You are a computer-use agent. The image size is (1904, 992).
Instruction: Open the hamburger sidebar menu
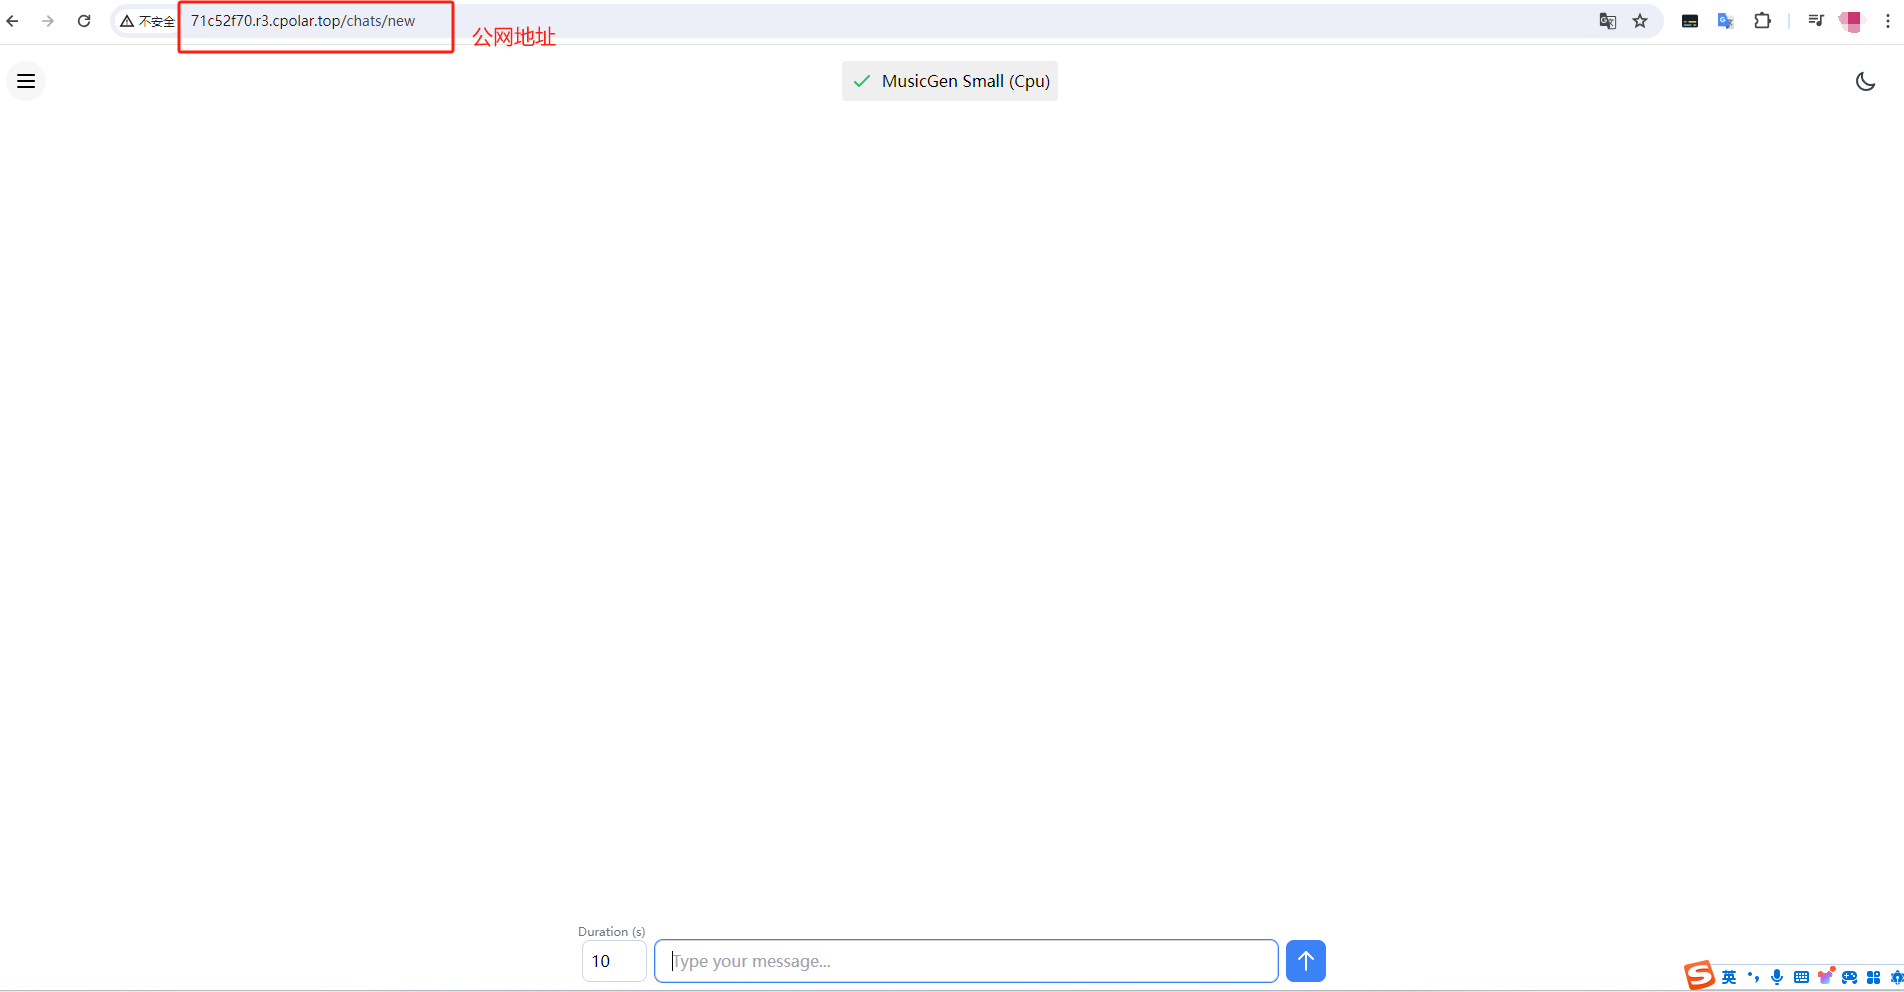pyautogui.click(x=26, y=81)
